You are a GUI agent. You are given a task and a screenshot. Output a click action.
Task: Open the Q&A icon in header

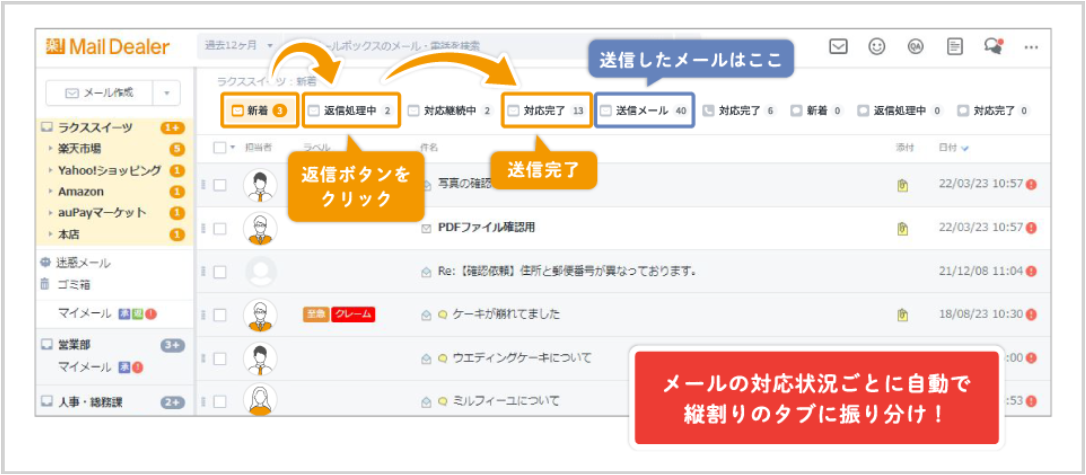tap(915, 47)
